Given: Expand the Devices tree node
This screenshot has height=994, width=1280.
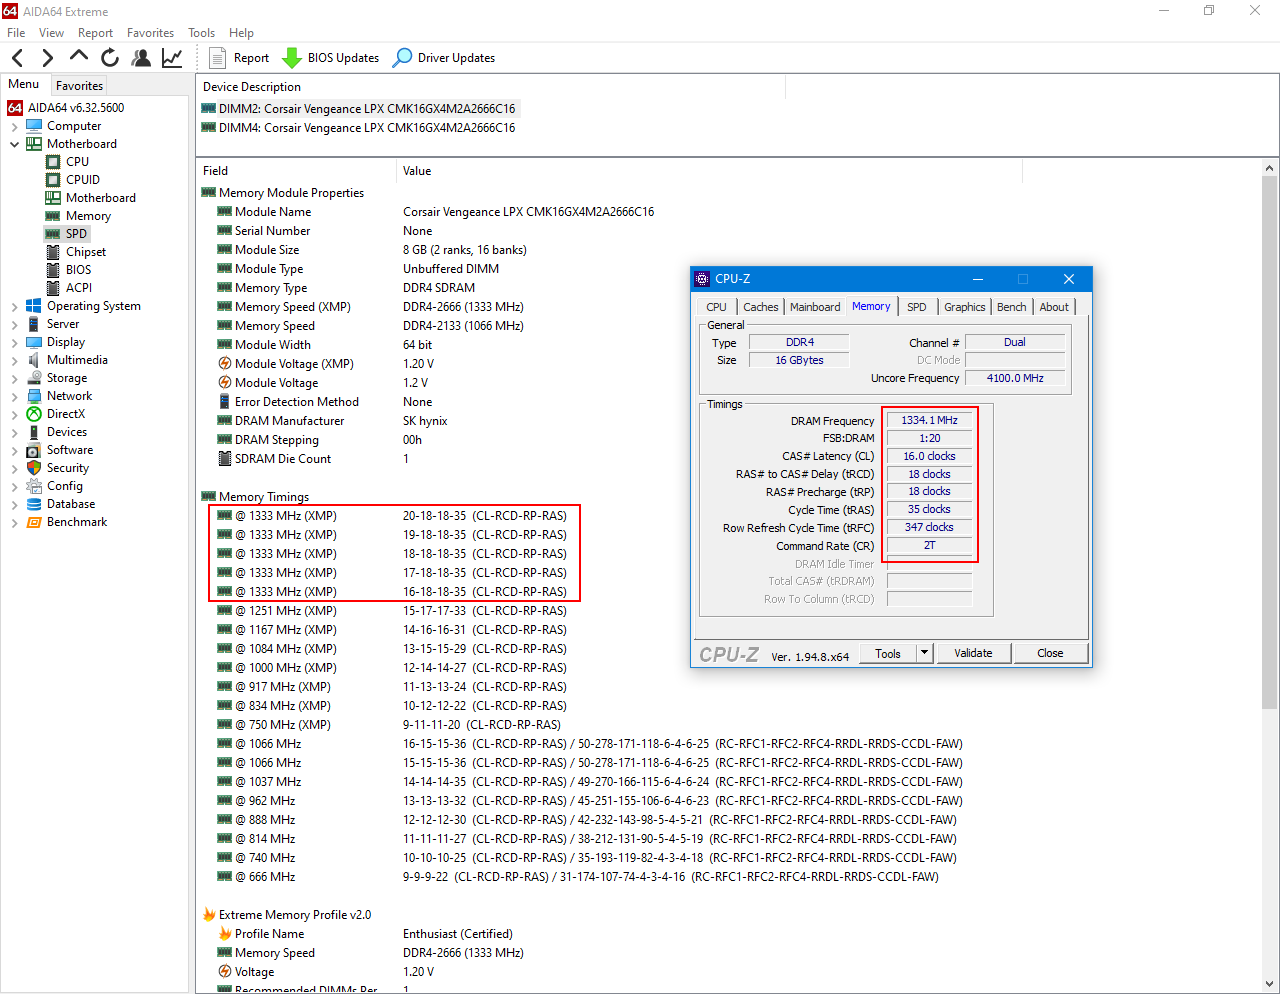Looking at the screenshot, I should (14, 432).
